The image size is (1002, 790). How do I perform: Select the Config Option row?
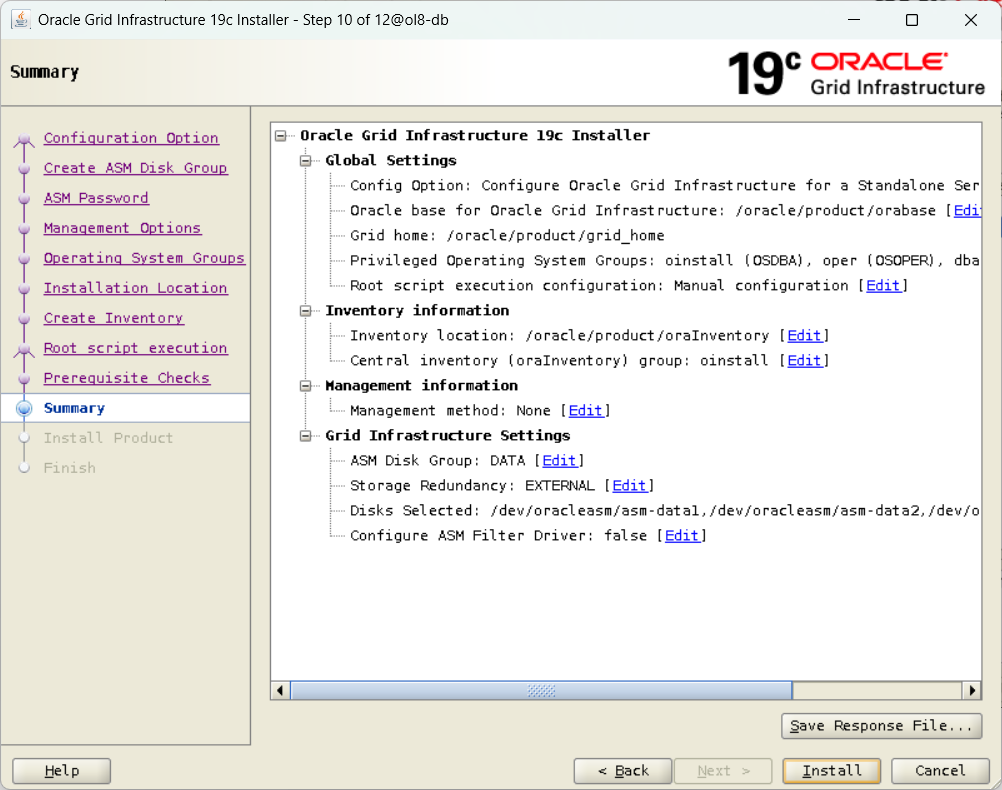(x=665, y=186)
